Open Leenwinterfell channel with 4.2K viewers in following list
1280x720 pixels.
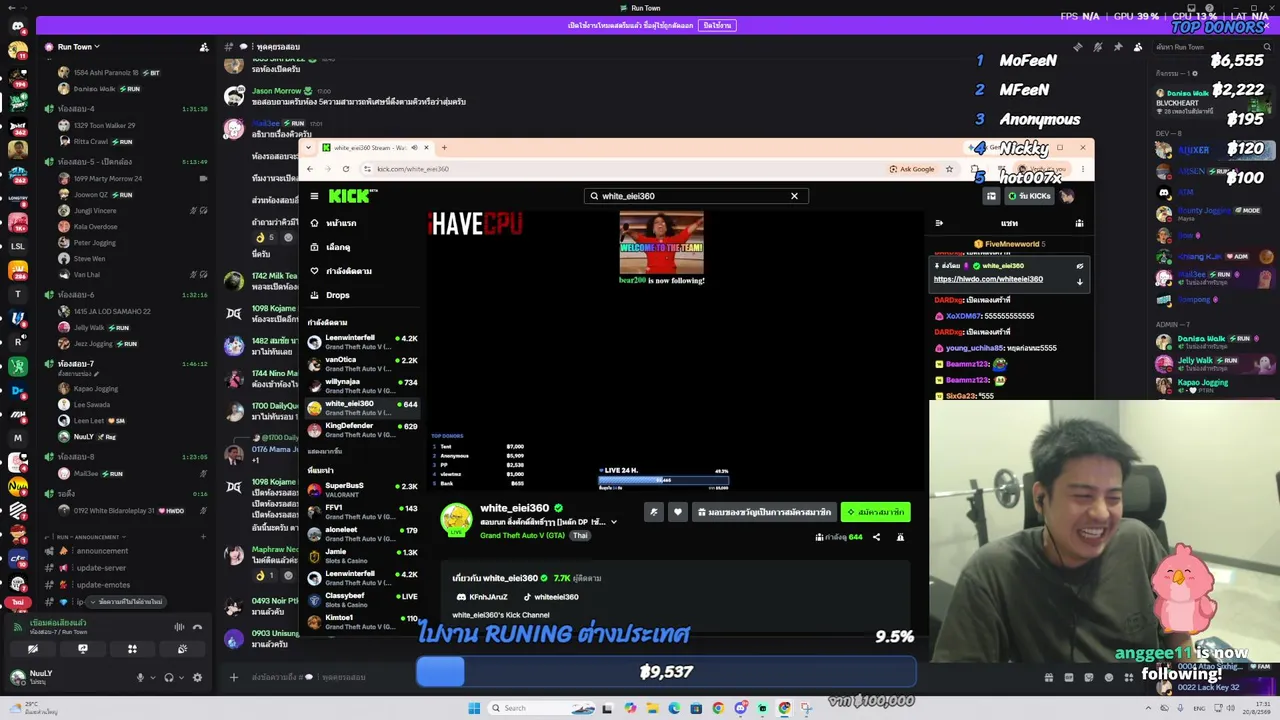coord(363,342)
